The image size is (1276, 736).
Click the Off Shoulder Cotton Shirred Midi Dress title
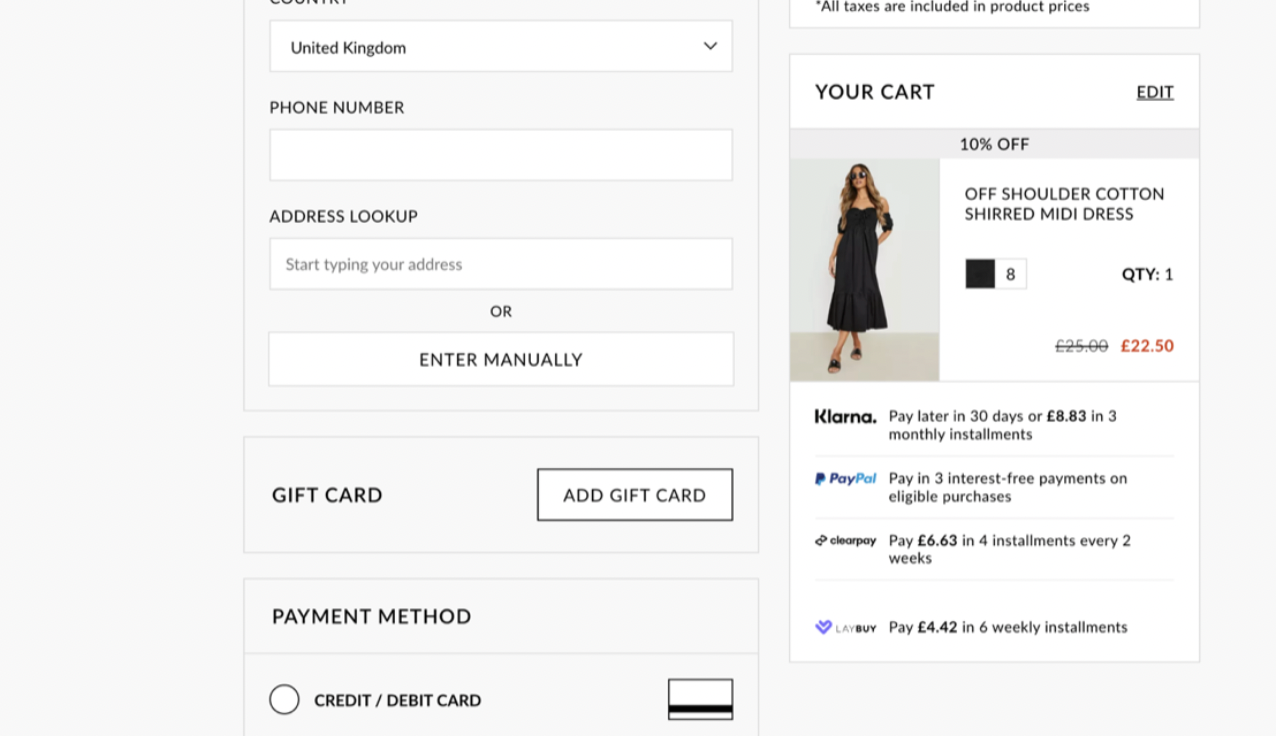point(1063,204)
